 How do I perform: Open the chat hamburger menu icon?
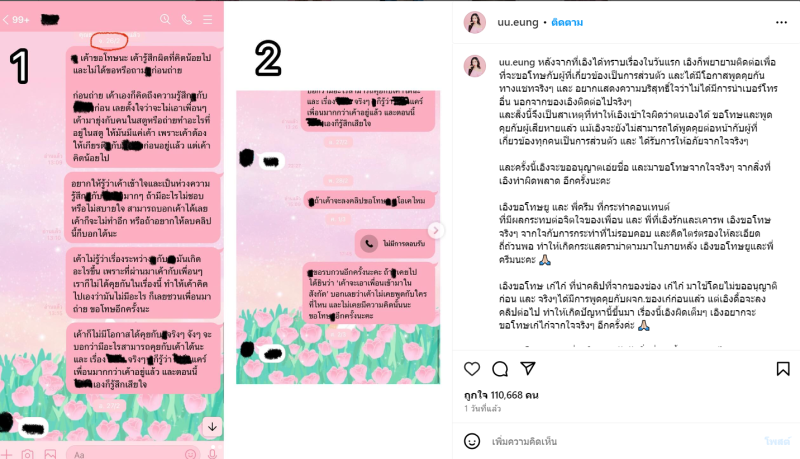[208, 19]
